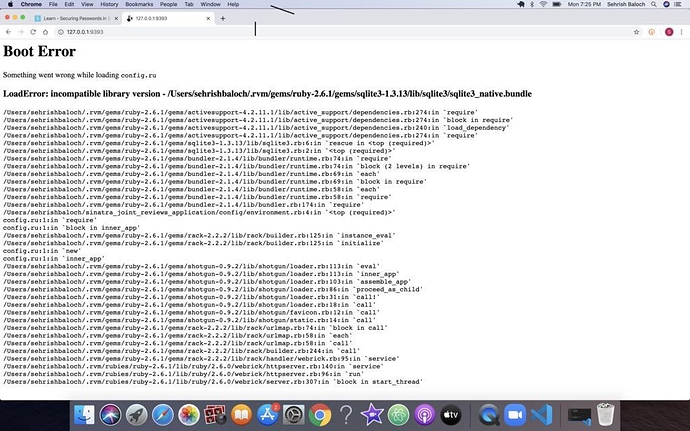This screenshot has height=431, width=690.
Task: Open System Preferences gear icon
Action: coord(294,415)
